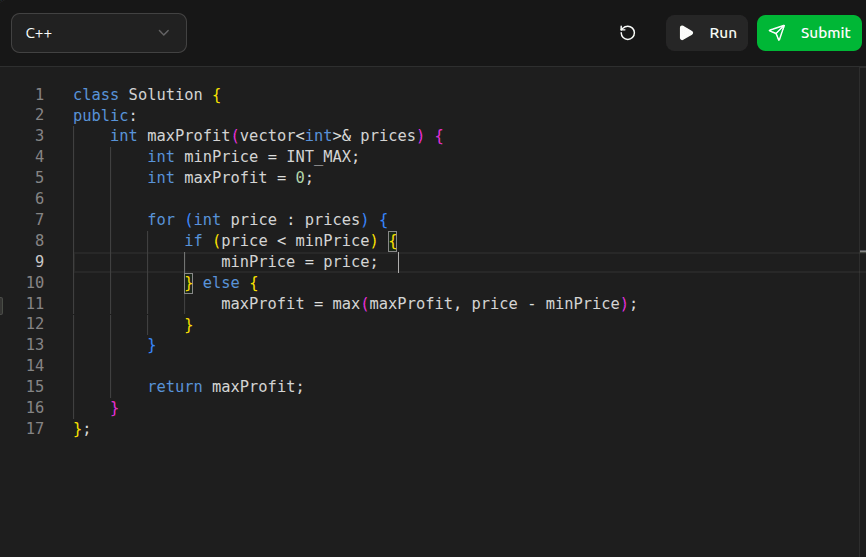Click the "else" keyword on line 10
The width and height of the screenshot is (866, 557).
[221, 283]
